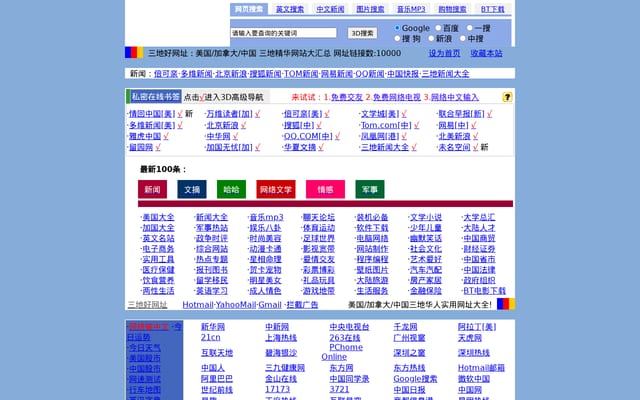Click the 拦截广告 link
This screenshot has height=400, width=640.
(x=302, y=304)
